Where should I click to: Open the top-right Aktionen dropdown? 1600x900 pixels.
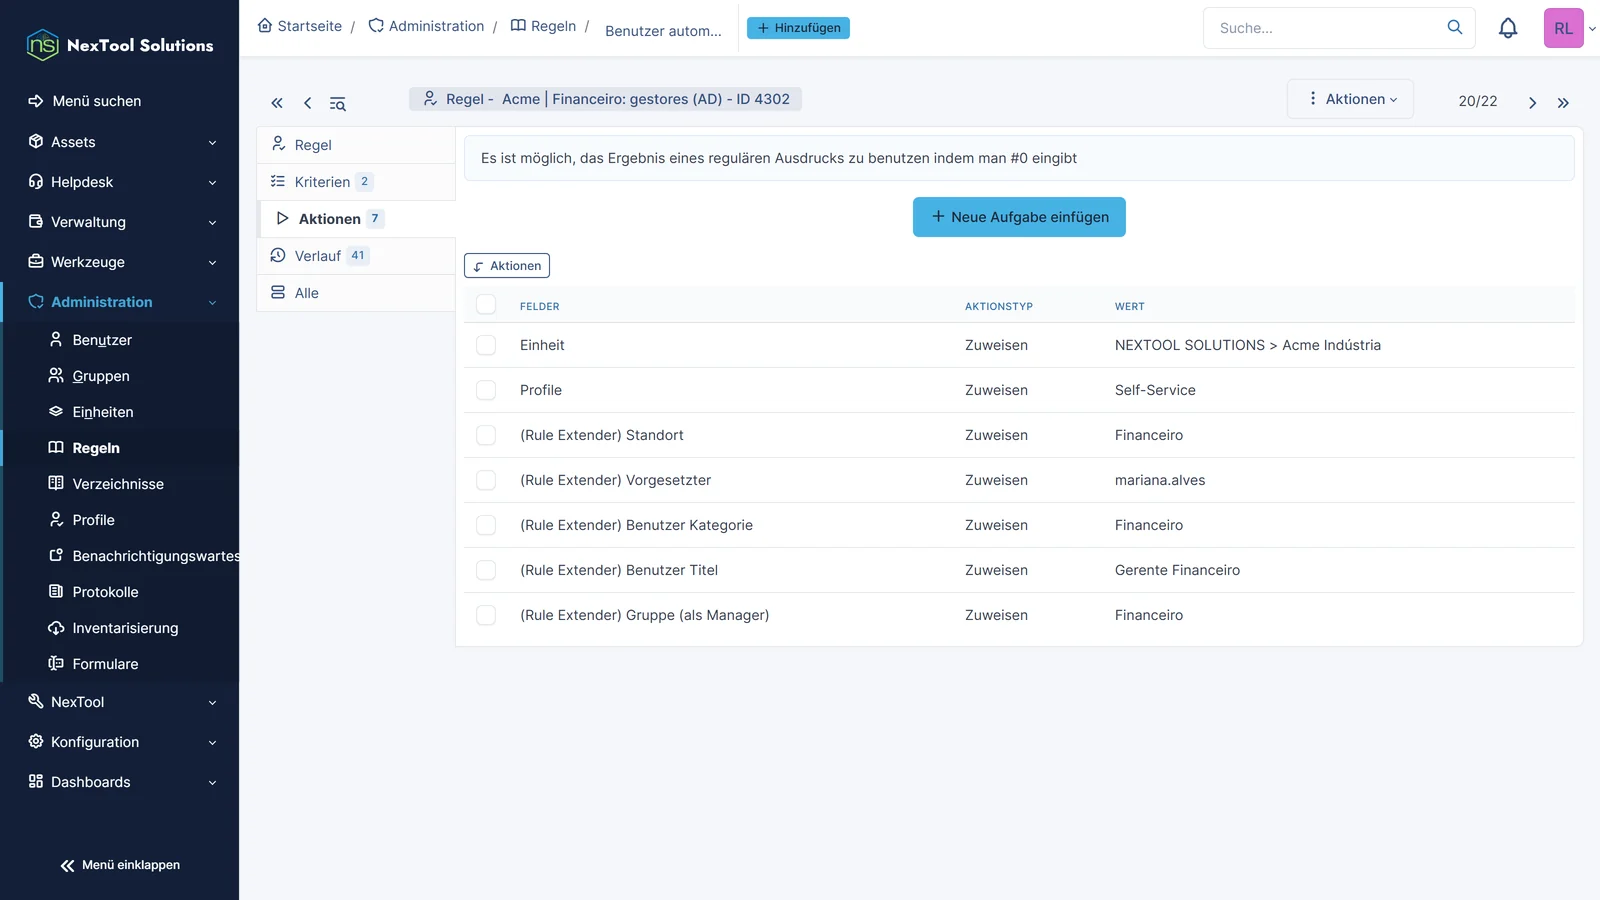point(1350,99)
